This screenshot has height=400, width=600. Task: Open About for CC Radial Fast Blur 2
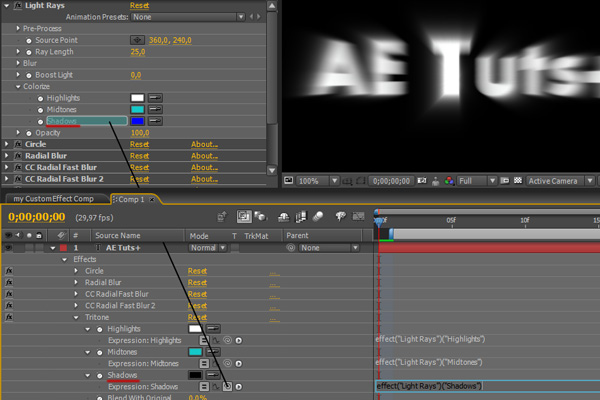click(204, 179)
